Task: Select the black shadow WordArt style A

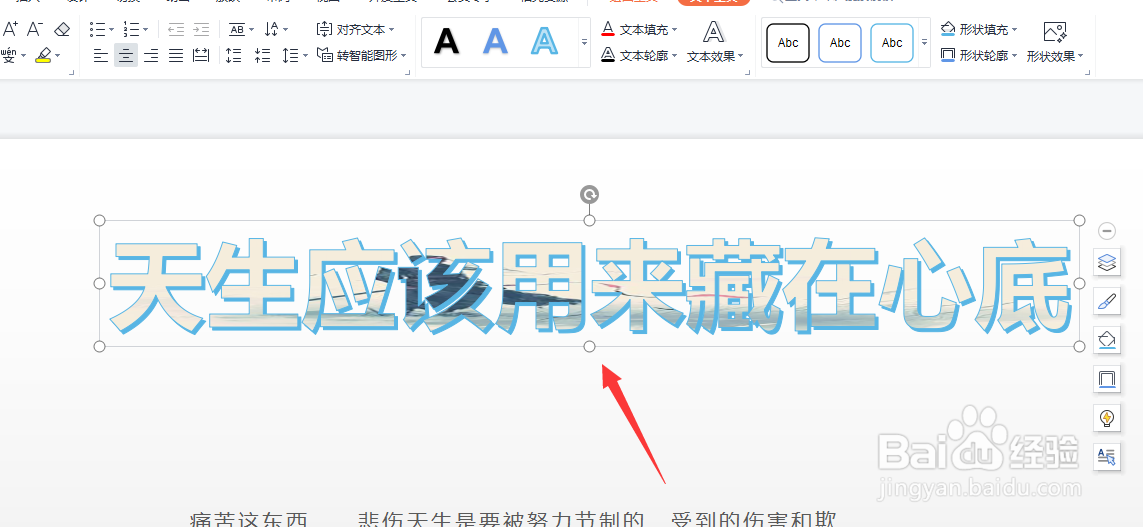Action: click(x=446, y=42)
